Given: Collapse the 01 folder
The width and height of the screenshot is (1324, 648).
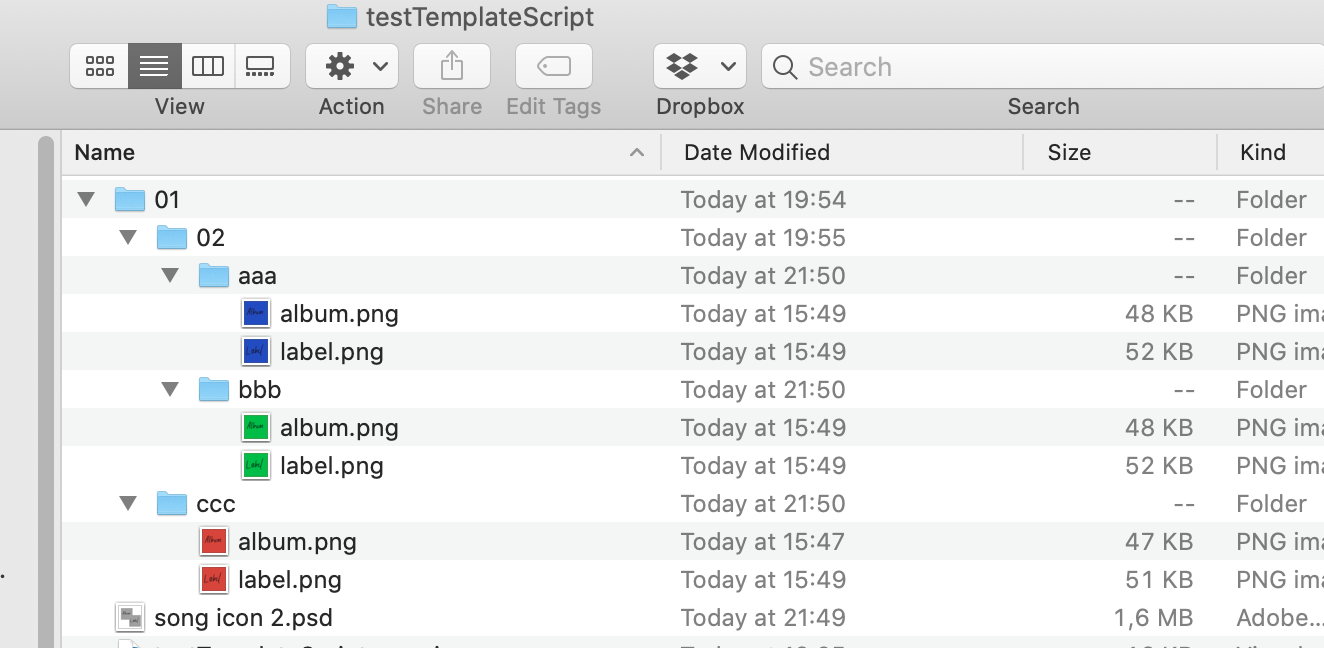Looking at the screenshot, I should tap(86, 200).
